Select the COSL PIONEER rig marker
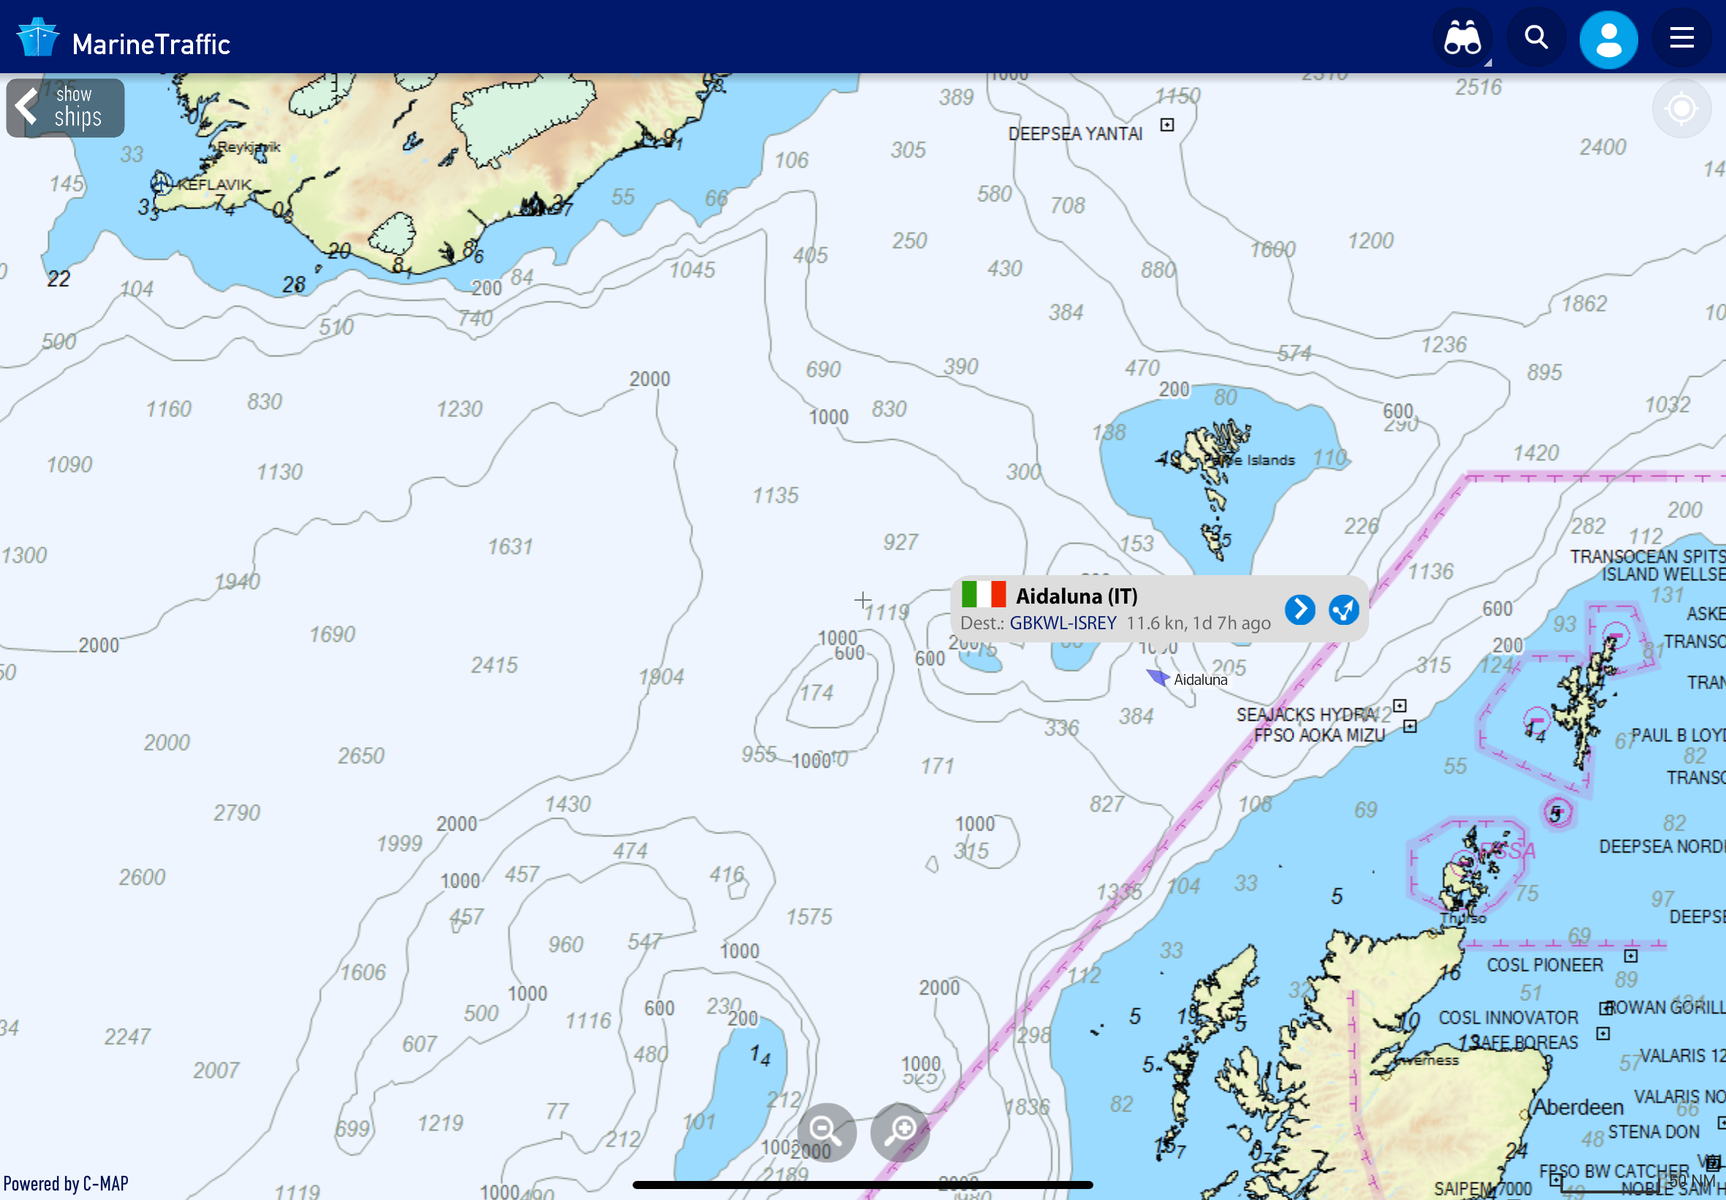 (1631, 956)
